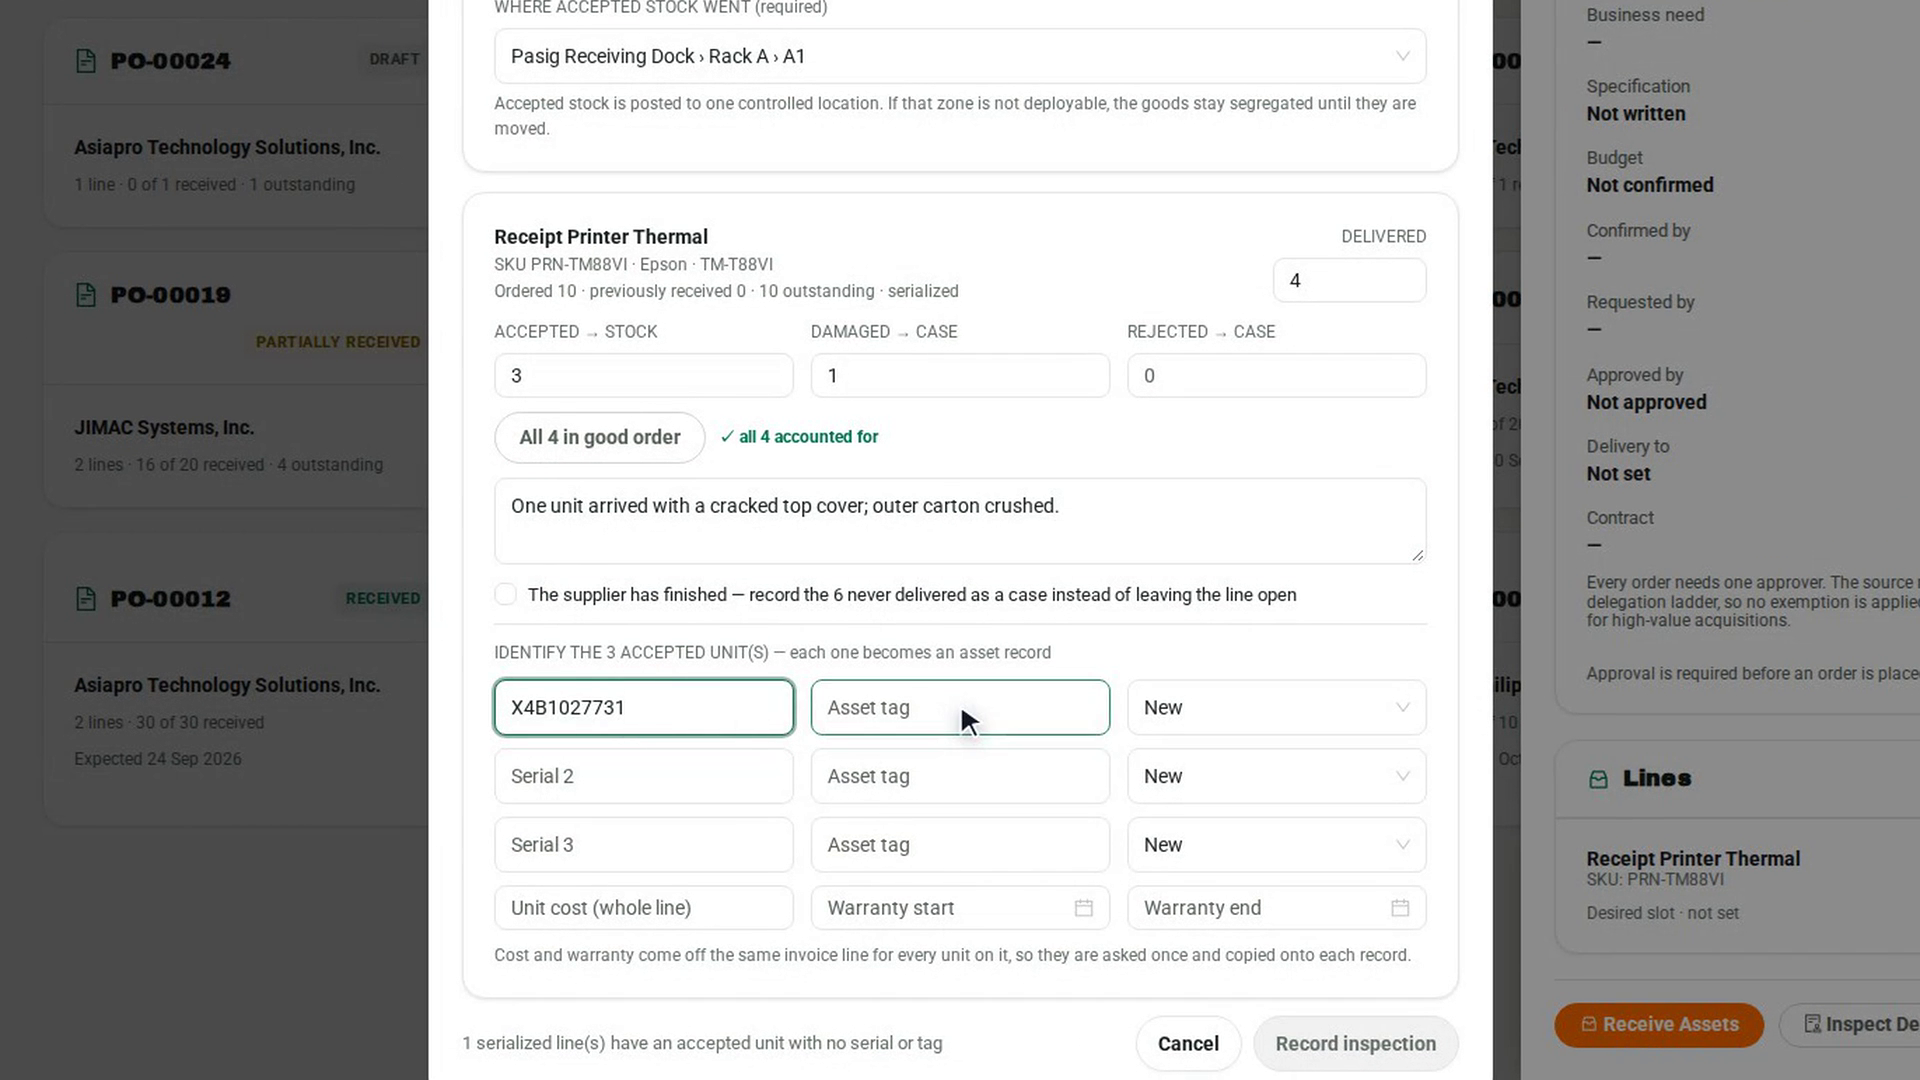Edit the Rejected to case quantity field
The width and height of the screenshot is (1920, 1080).
[x=1277, y=376]
